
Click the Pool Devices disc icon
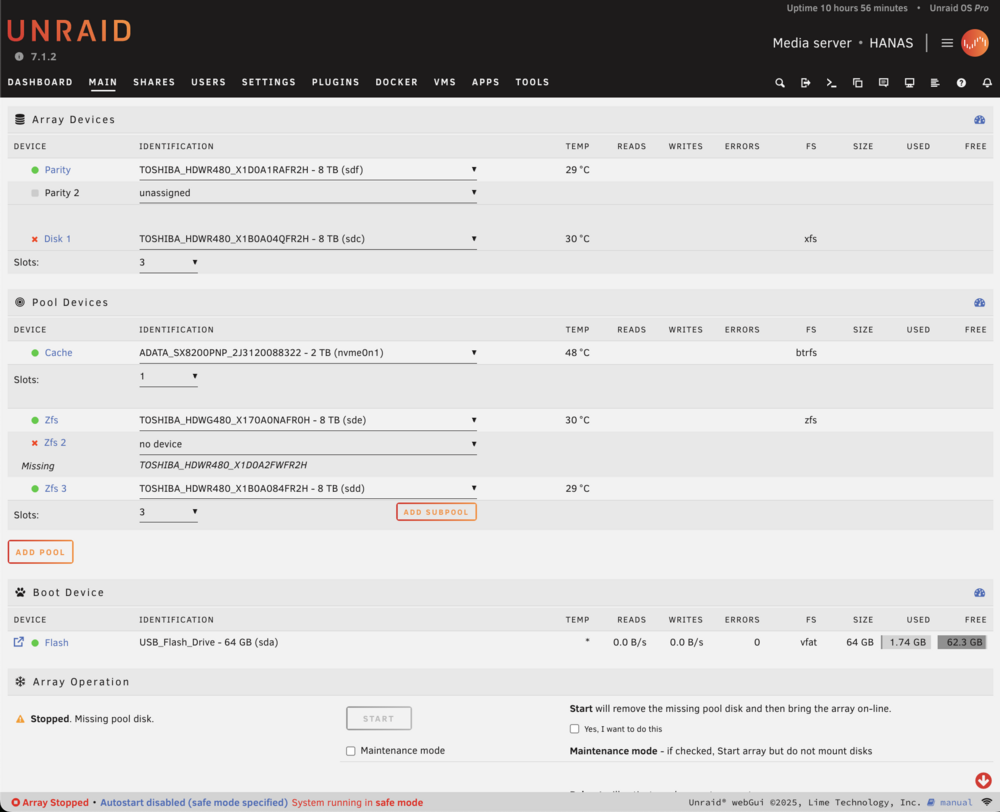point(20,302)
